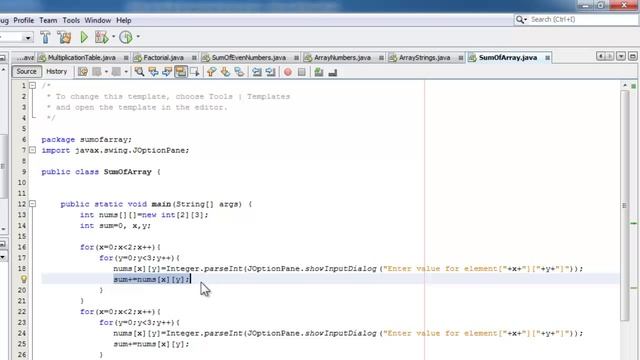Switch to Factorial.java tab
The height and width of the screenshot is (360, 640).
(x=163, y=58)
